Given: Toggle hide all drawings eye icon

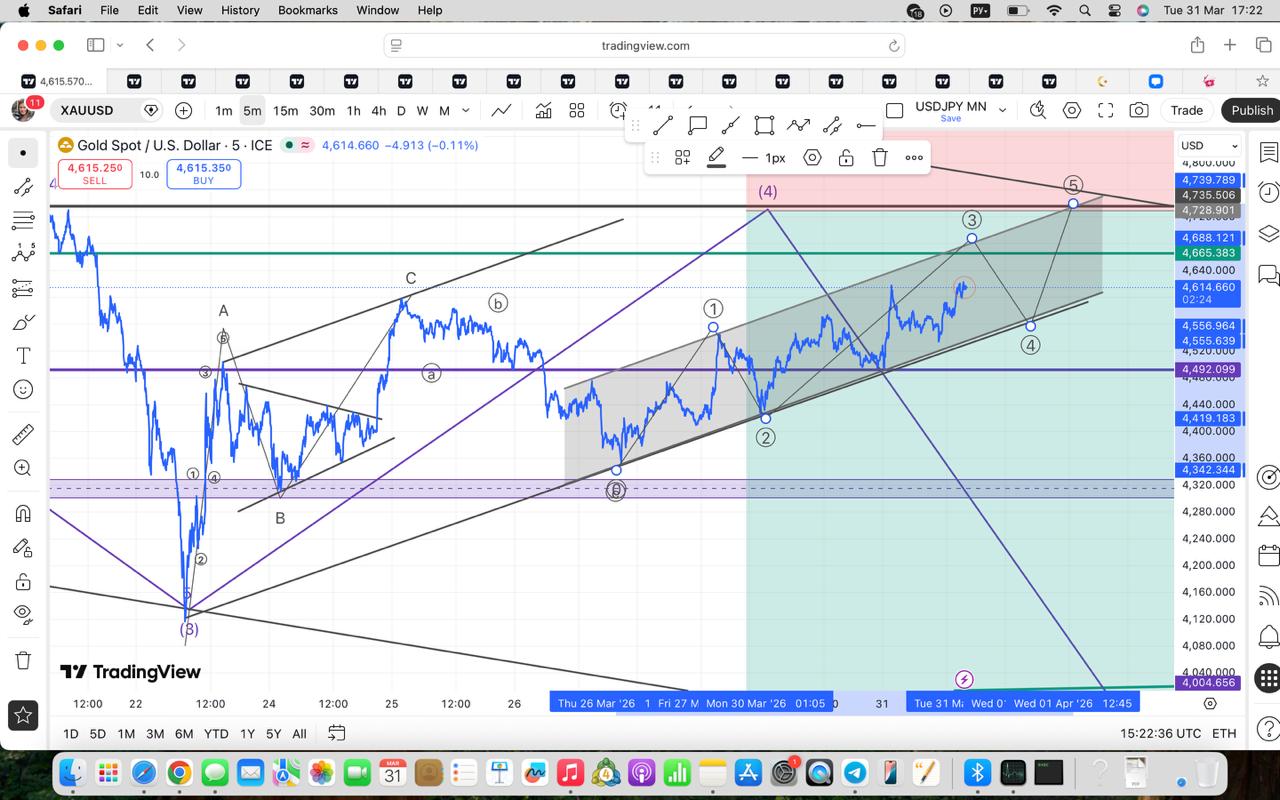Looking at the screenshot, I should click(23, 613).
